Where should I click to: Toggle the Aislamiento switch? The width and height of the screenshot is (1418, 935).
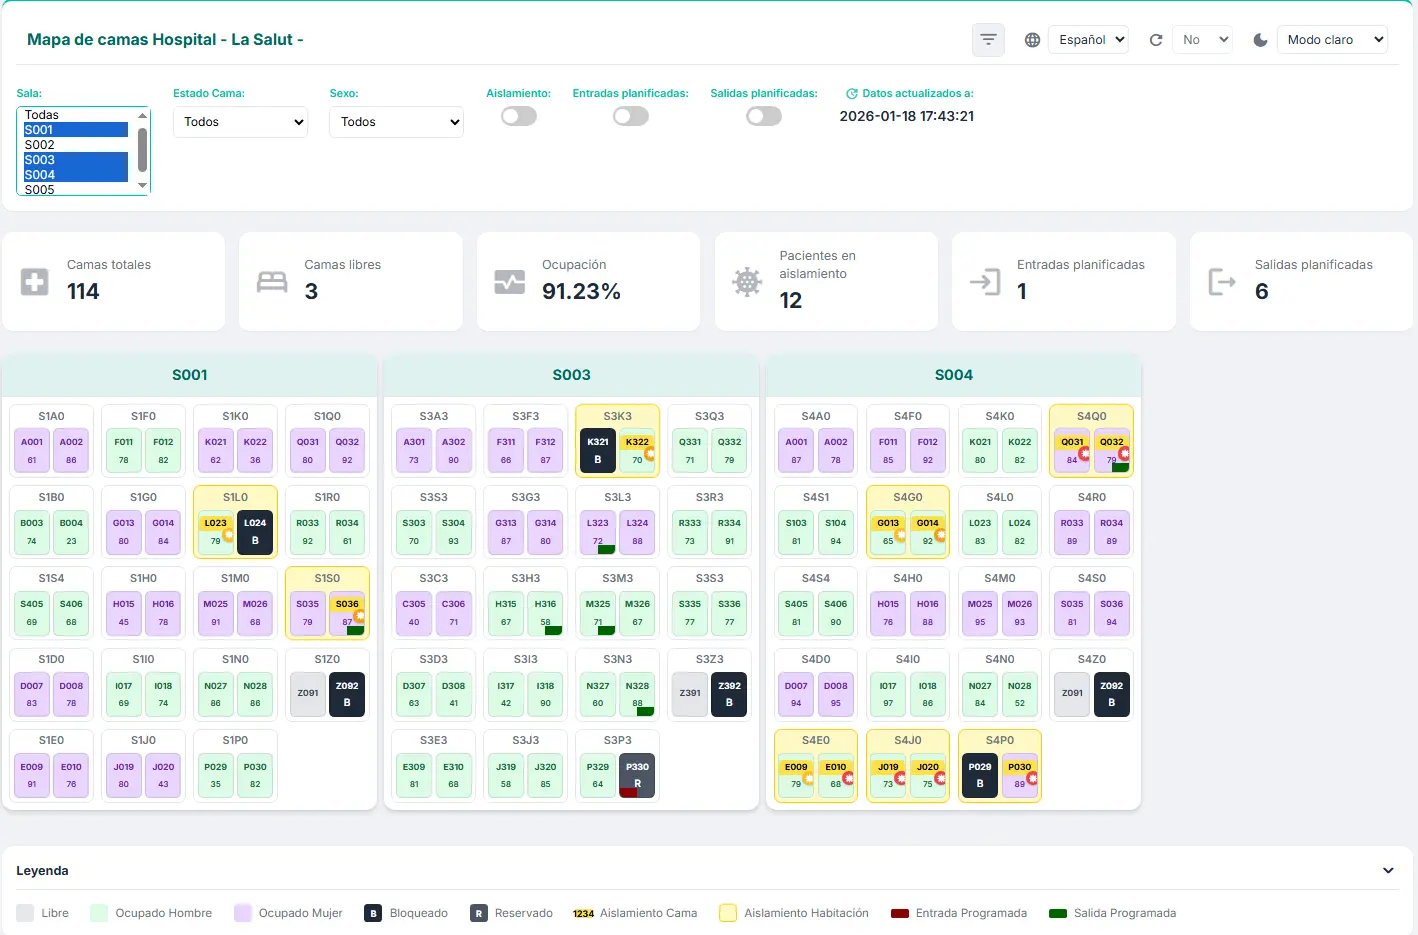pos(519,116)
